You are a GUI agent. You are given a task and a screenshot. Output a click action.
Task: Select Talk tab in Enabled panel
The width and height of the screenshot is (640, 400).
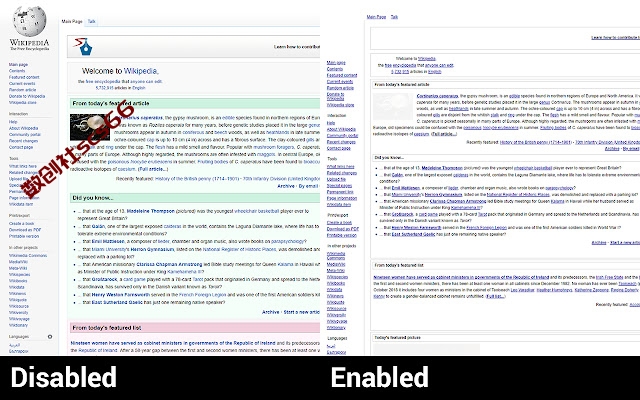(x=394, y=17)
